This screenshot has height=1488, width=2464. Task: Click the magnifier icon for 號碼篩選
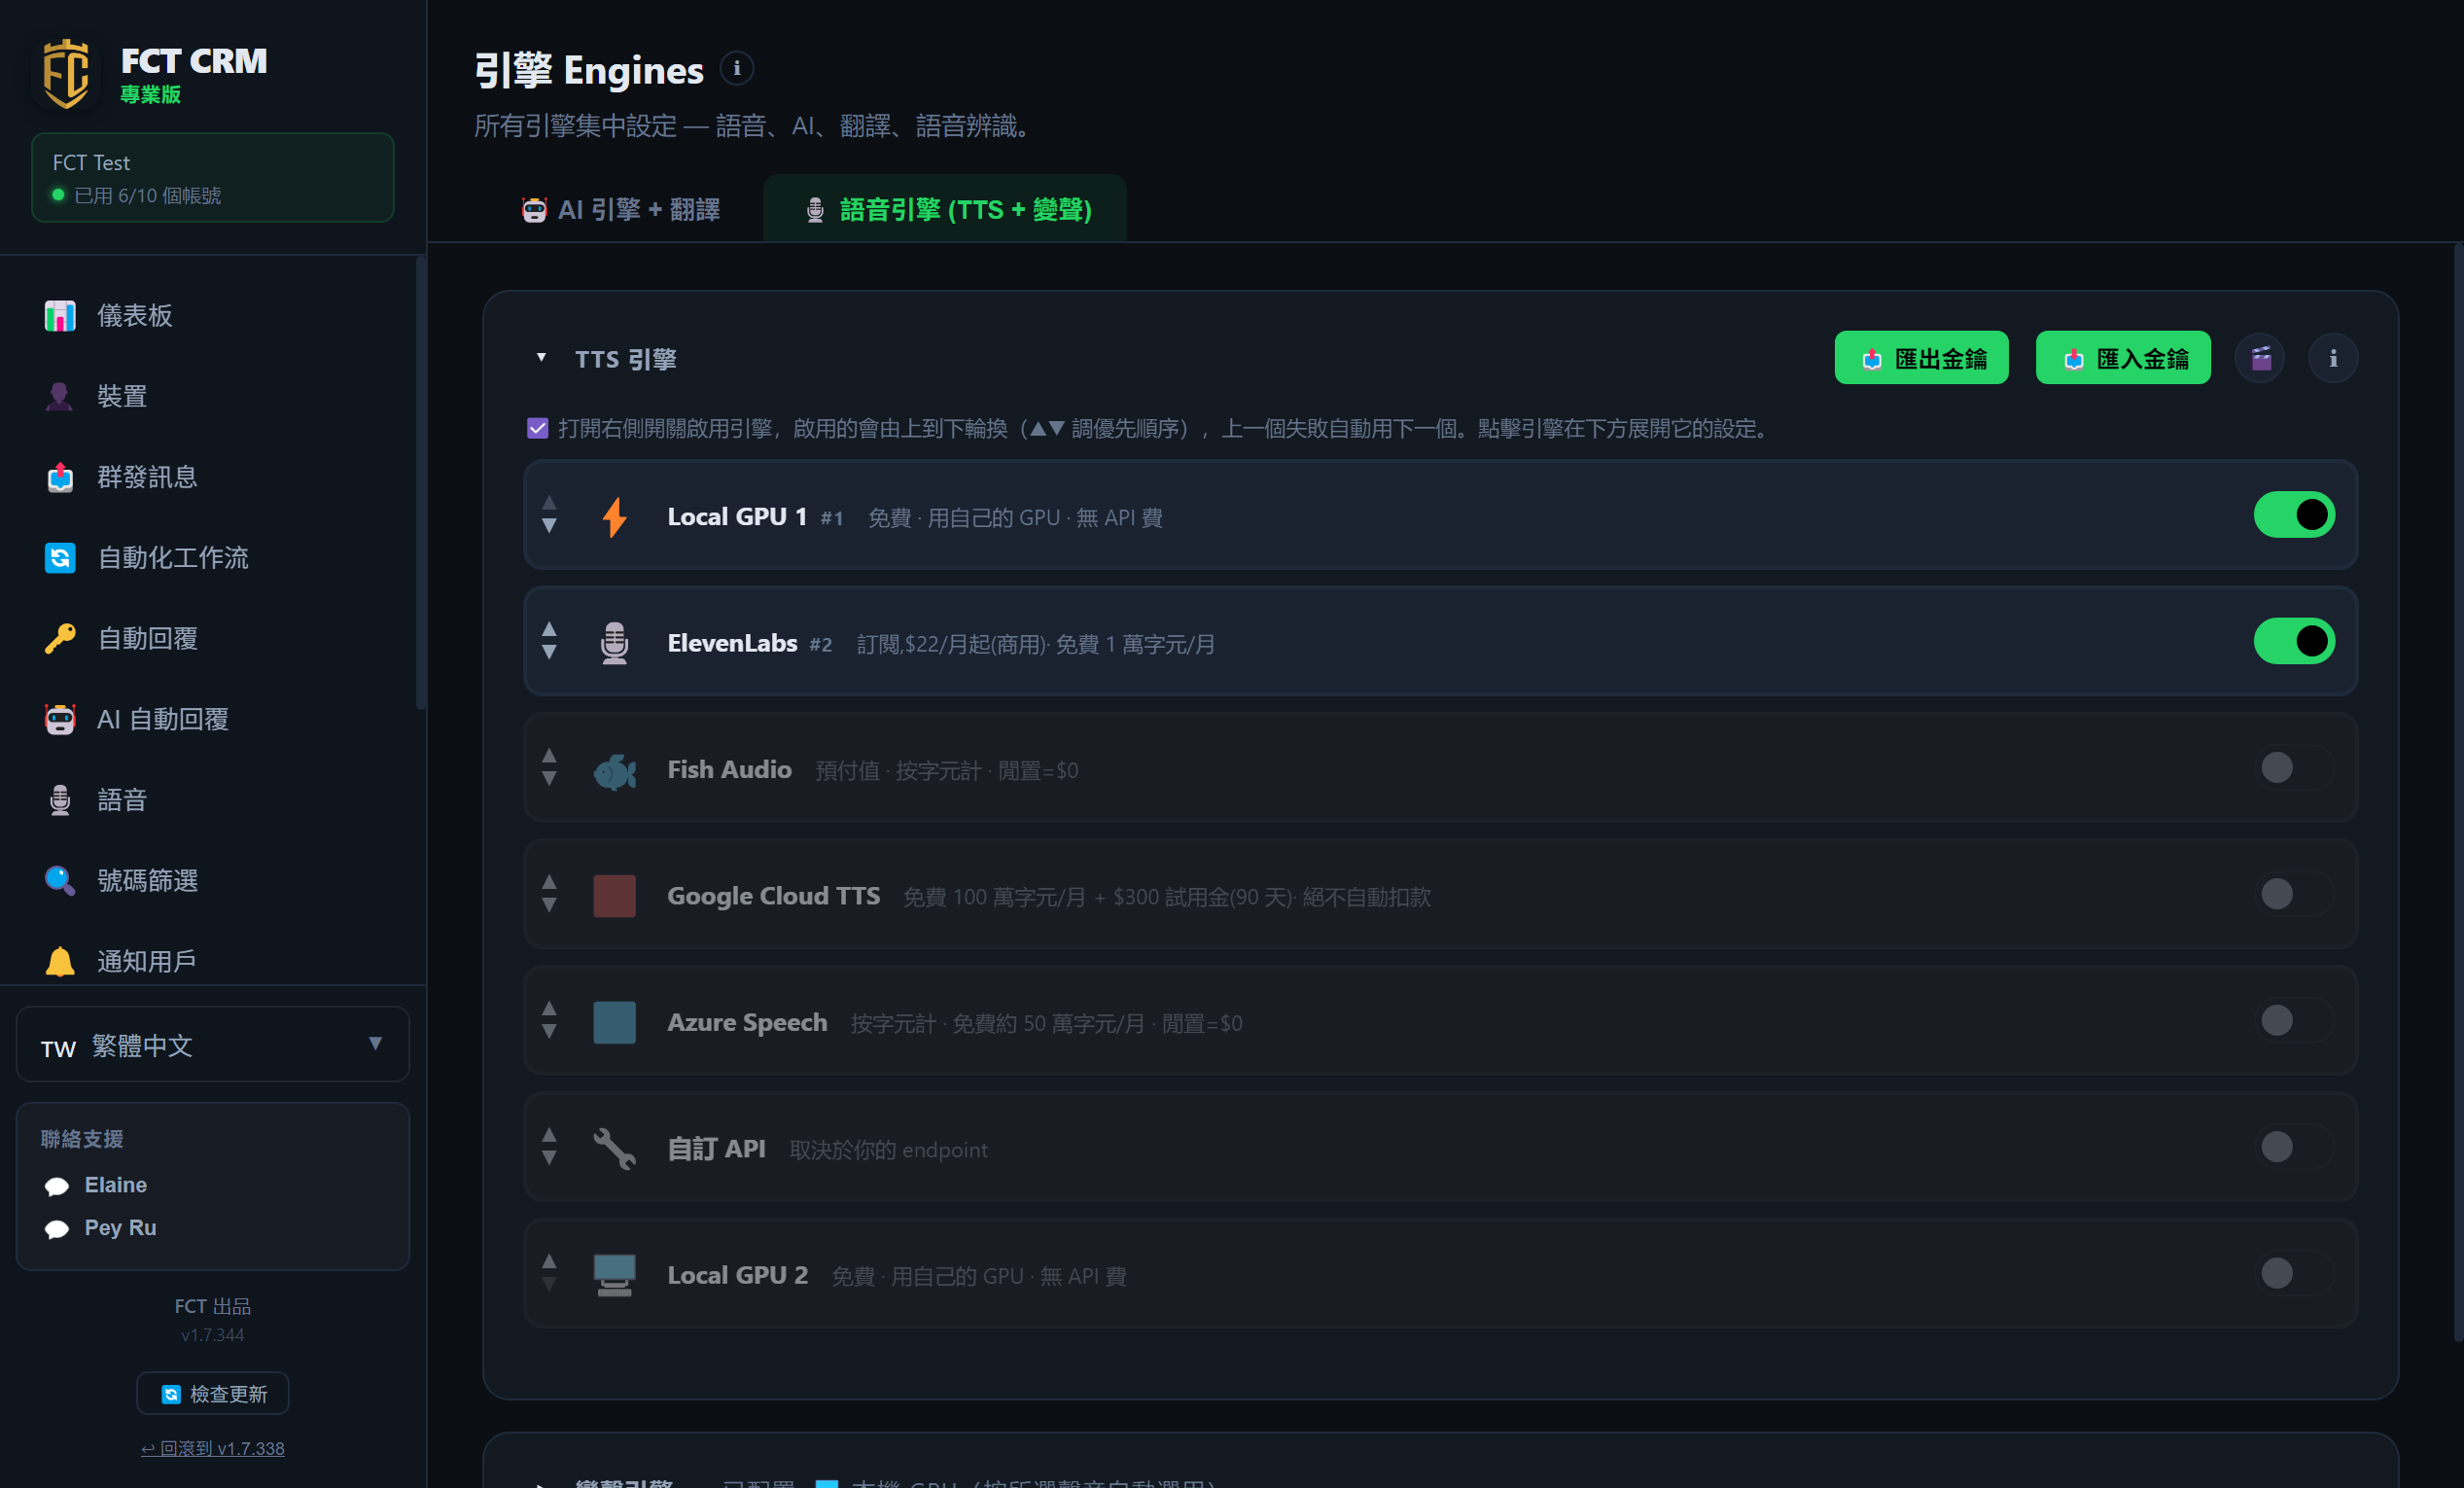tap(60, 880)
